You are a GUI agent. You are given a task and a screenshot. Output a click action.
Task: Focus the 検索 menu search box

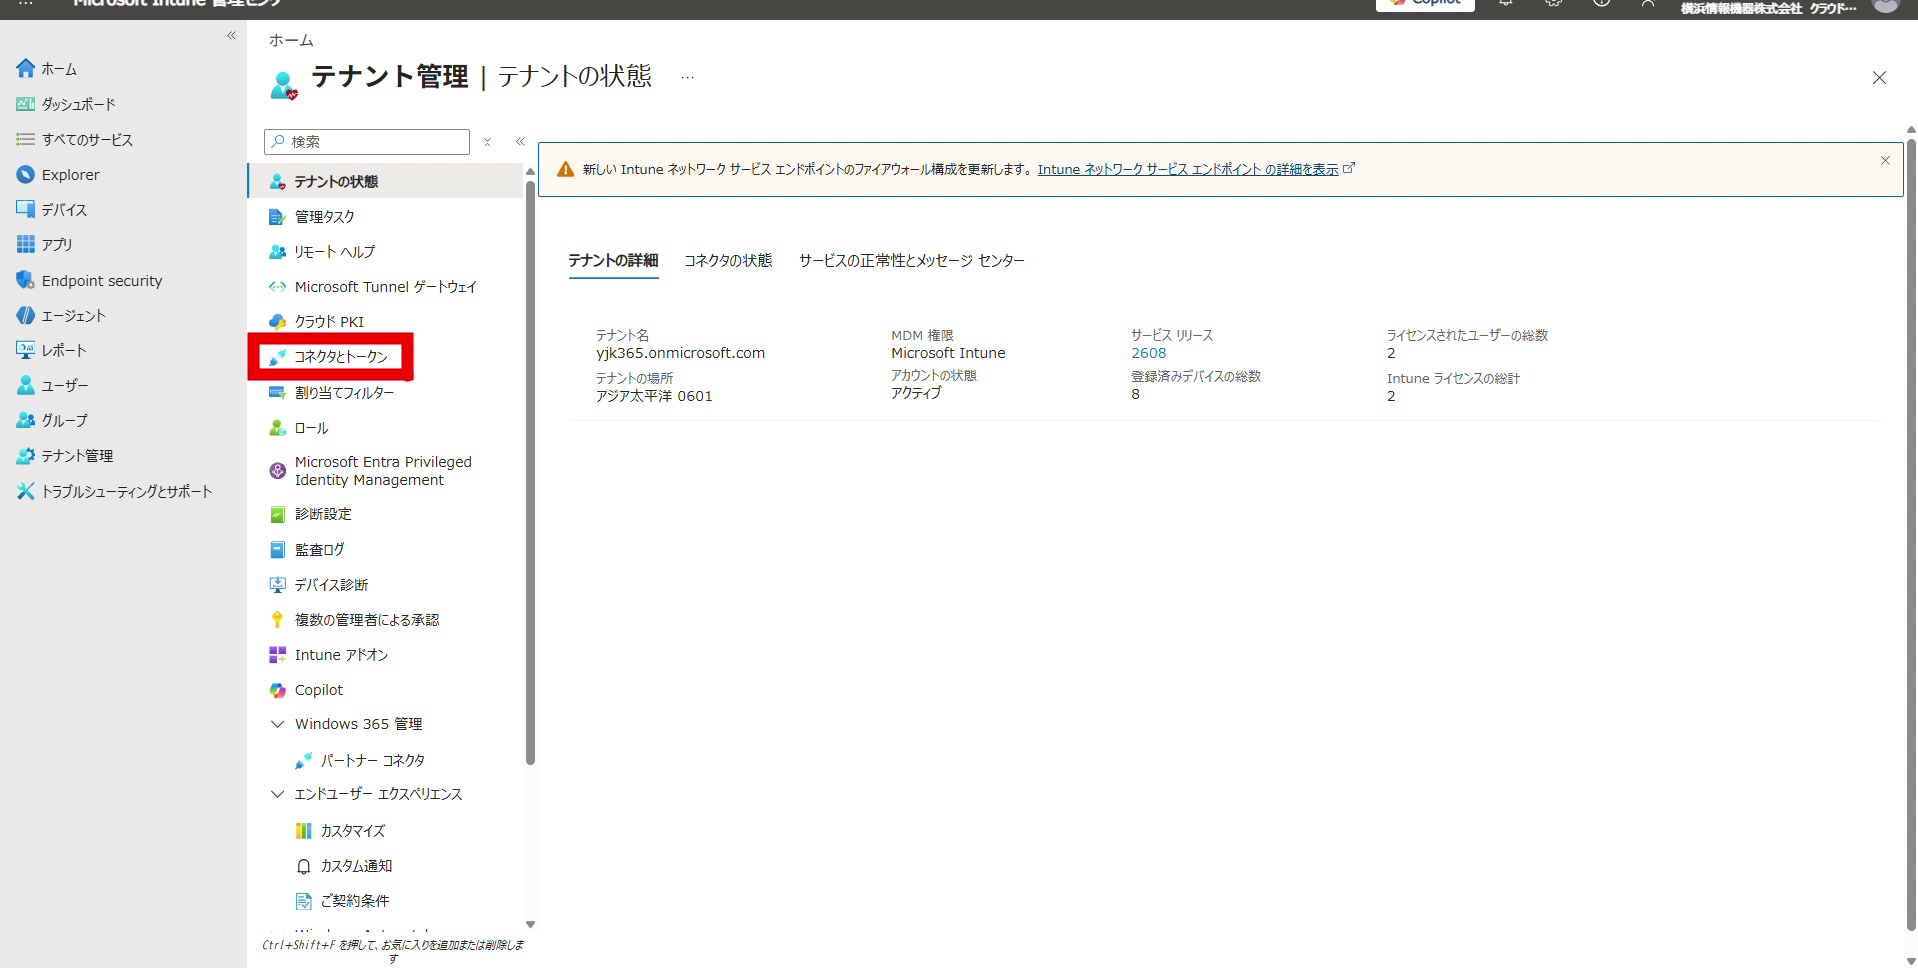(x=367, y=142)
